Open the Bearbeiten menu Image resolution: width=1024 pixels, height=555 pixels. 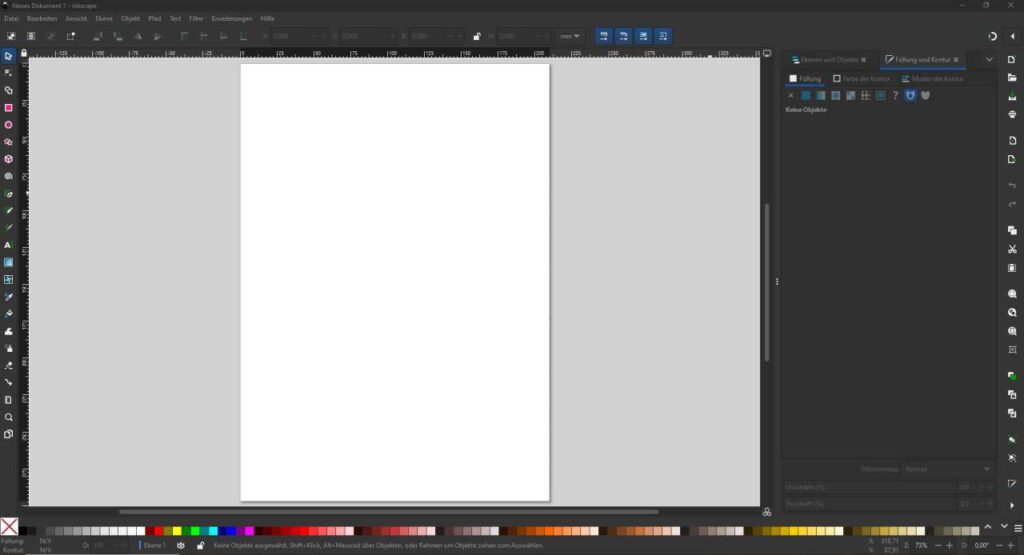tap(42, 18)
